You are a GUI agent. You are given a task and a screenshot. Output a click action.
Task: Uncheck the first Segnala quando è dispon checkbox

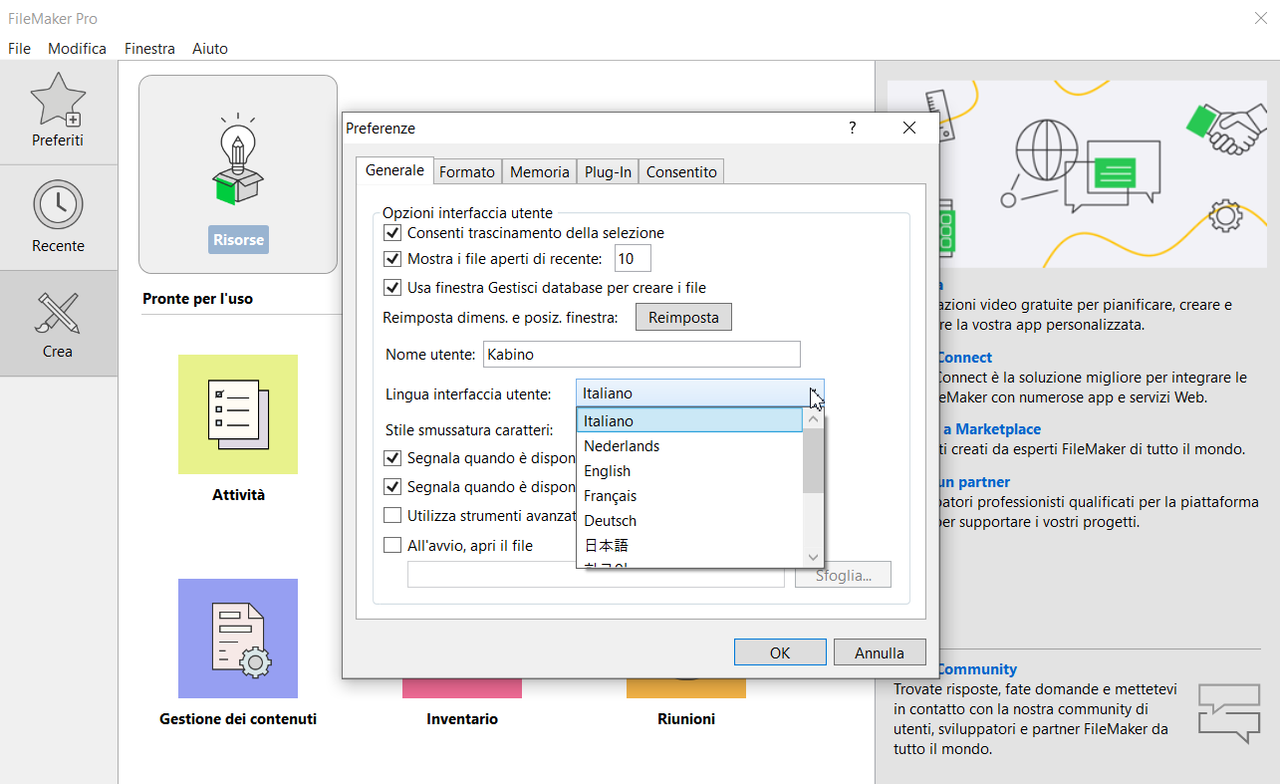click(393, 458)
